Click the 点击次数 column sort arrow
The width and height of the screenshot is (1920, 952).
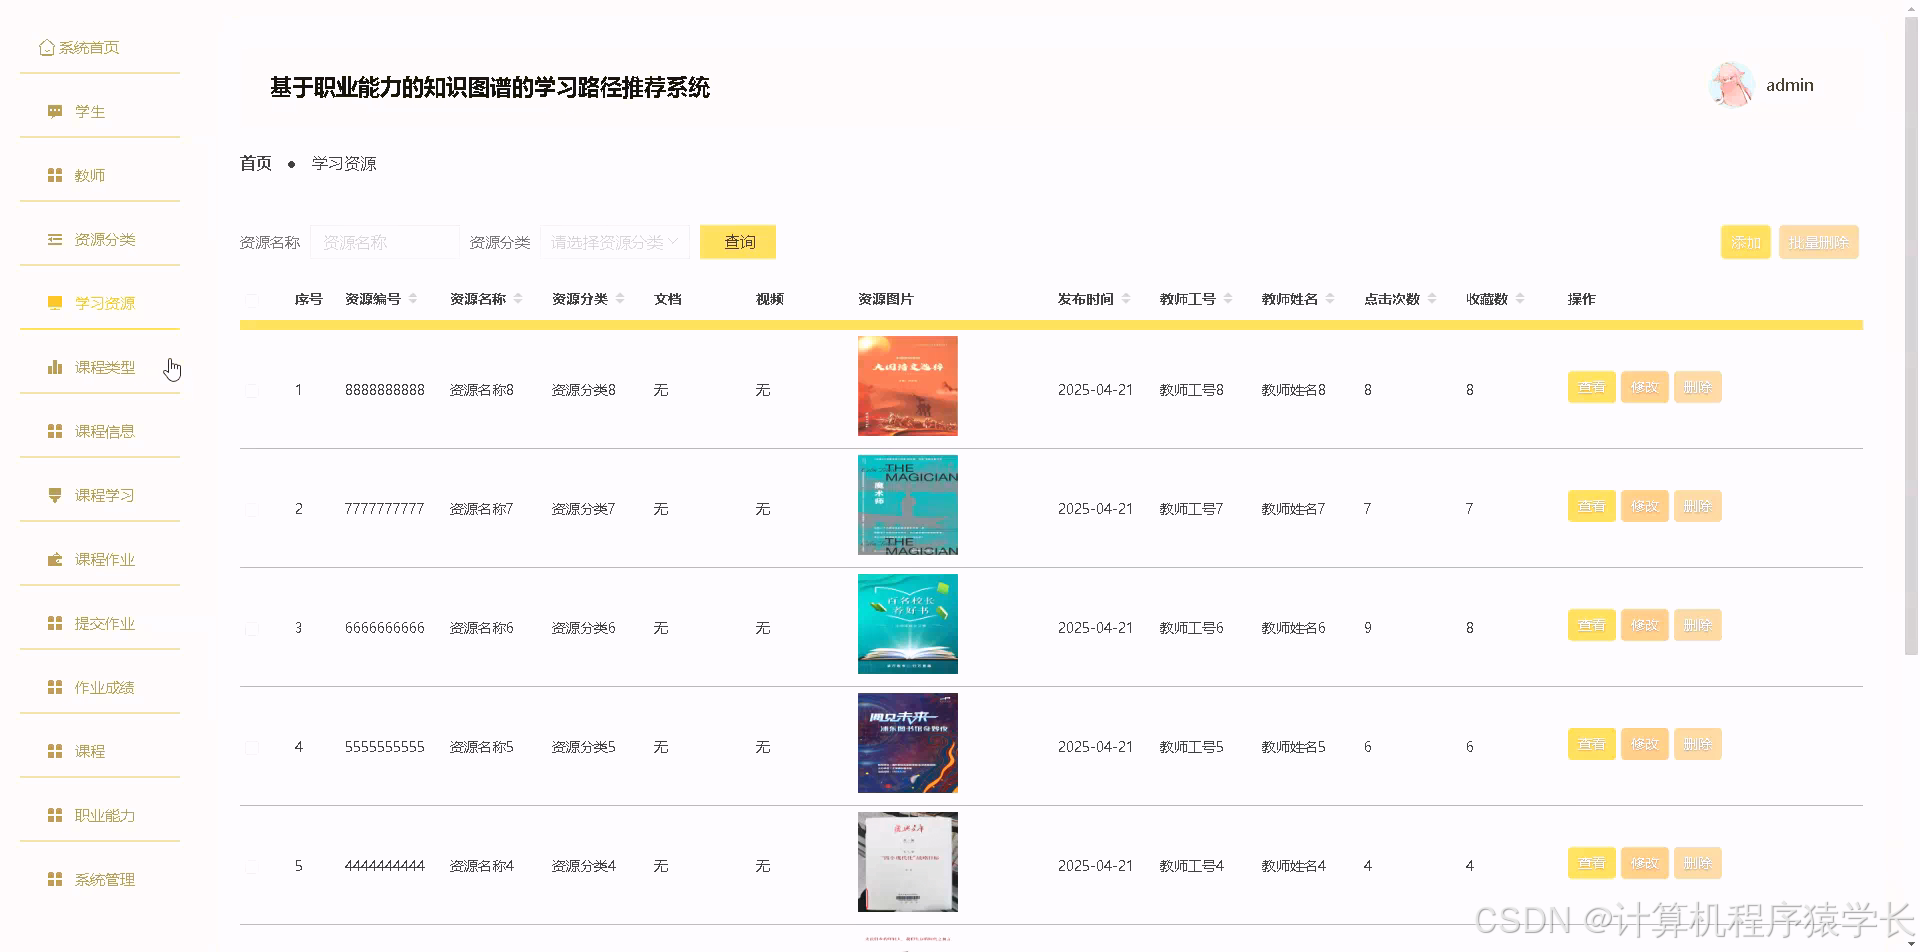tap(1432, 298)
